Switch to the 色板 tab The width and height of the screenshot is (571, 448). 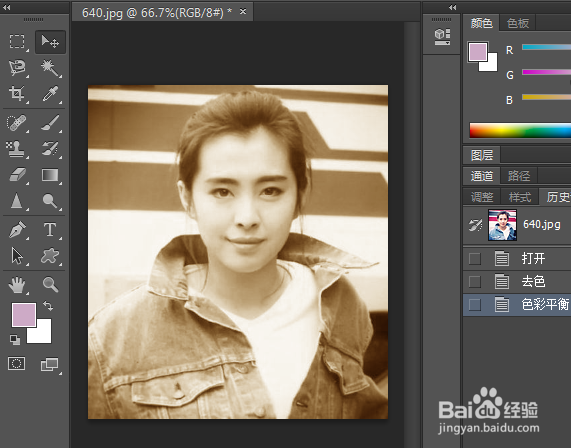point(517,23)
